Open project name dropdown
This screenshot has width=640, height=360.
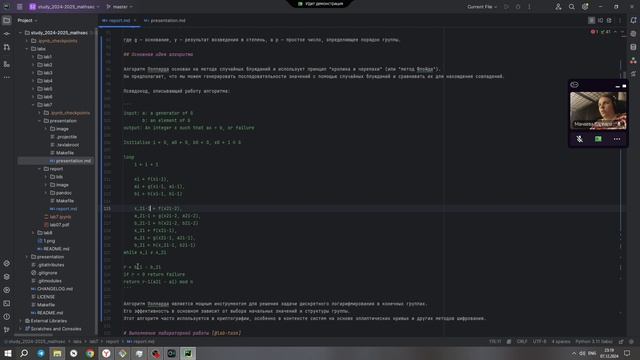click(64, 7)
